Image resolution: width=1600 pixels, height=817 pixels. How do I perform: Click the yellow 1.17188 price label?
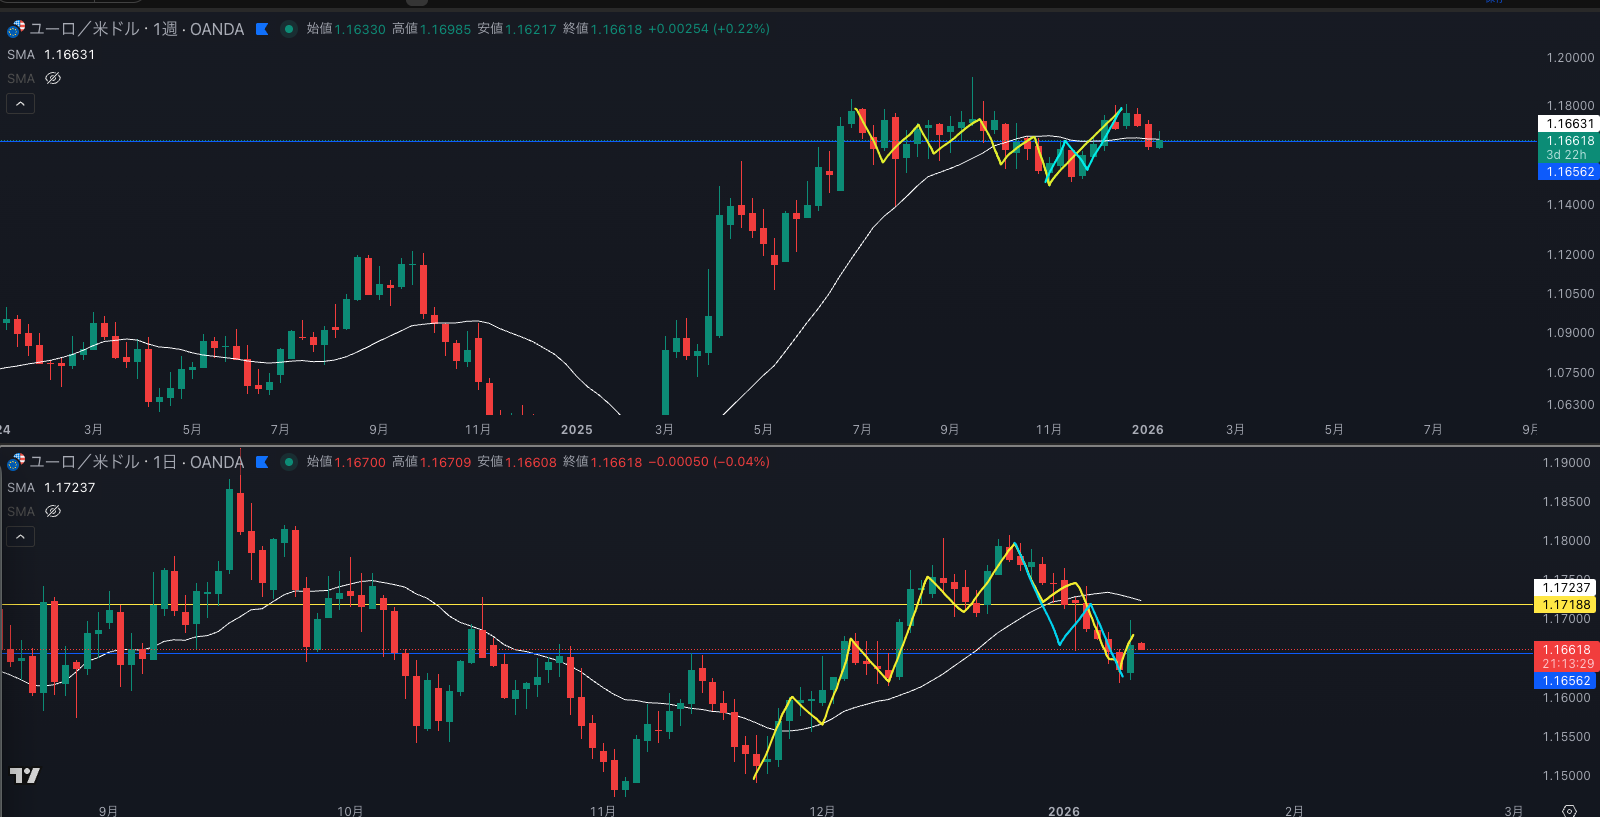pos(1566,605)
